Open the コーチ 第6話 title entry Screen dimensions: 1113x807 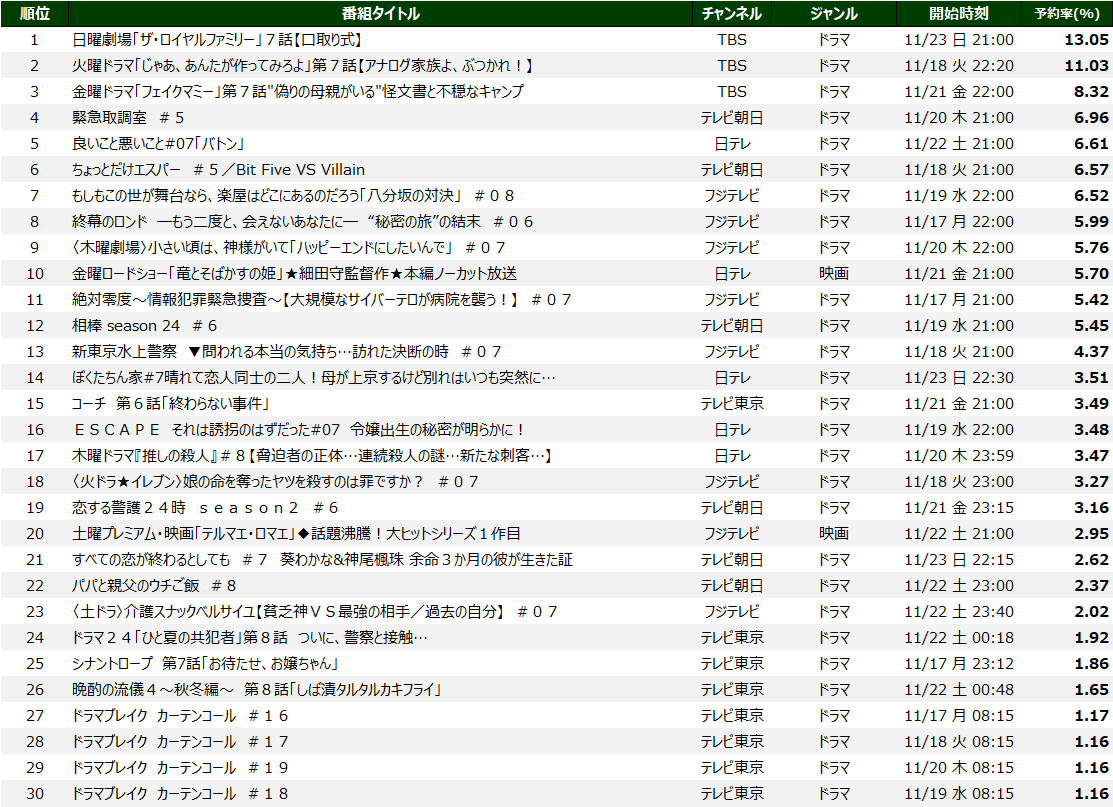[x=172, y=404]
